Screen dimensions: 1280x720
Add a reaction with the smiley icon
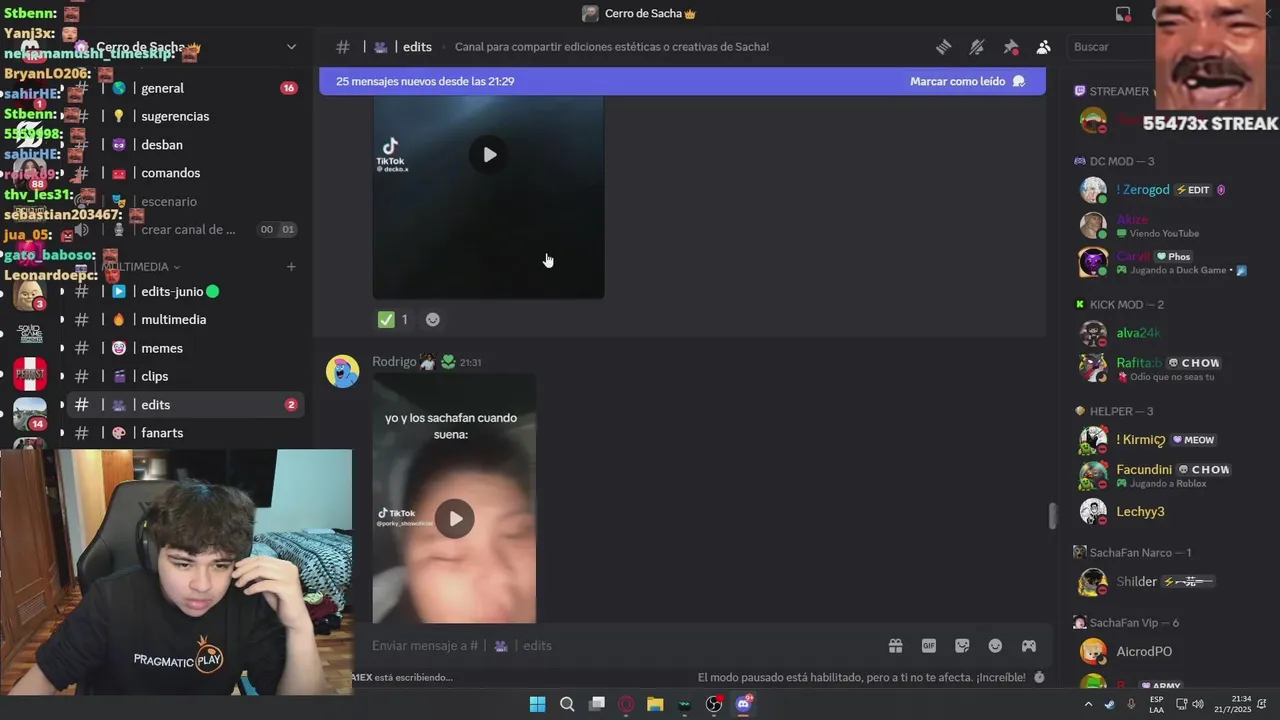pos(432,320)
